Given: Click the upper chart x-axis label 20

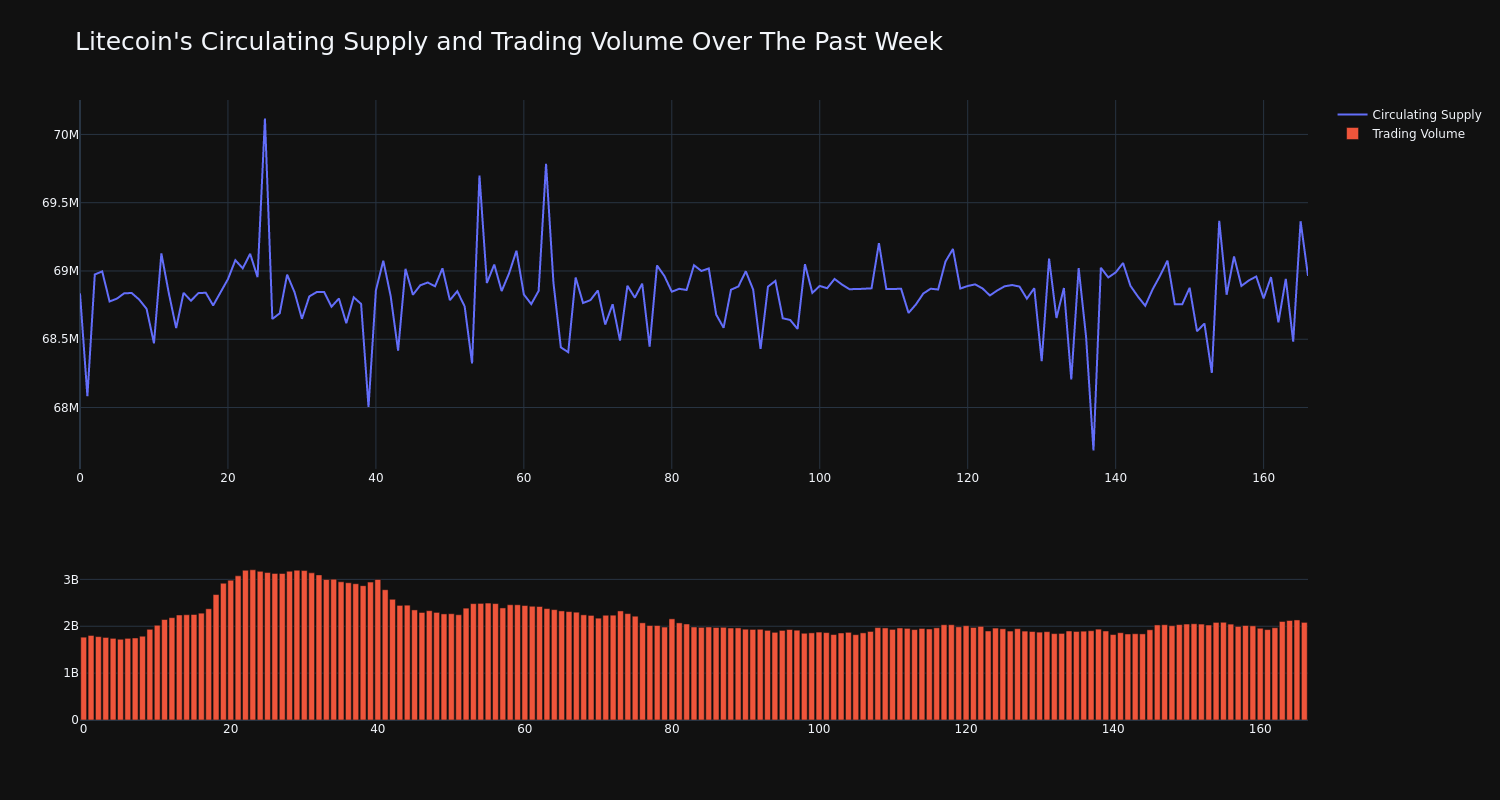Looking at the screenshot, I should [x=228, y=478].
